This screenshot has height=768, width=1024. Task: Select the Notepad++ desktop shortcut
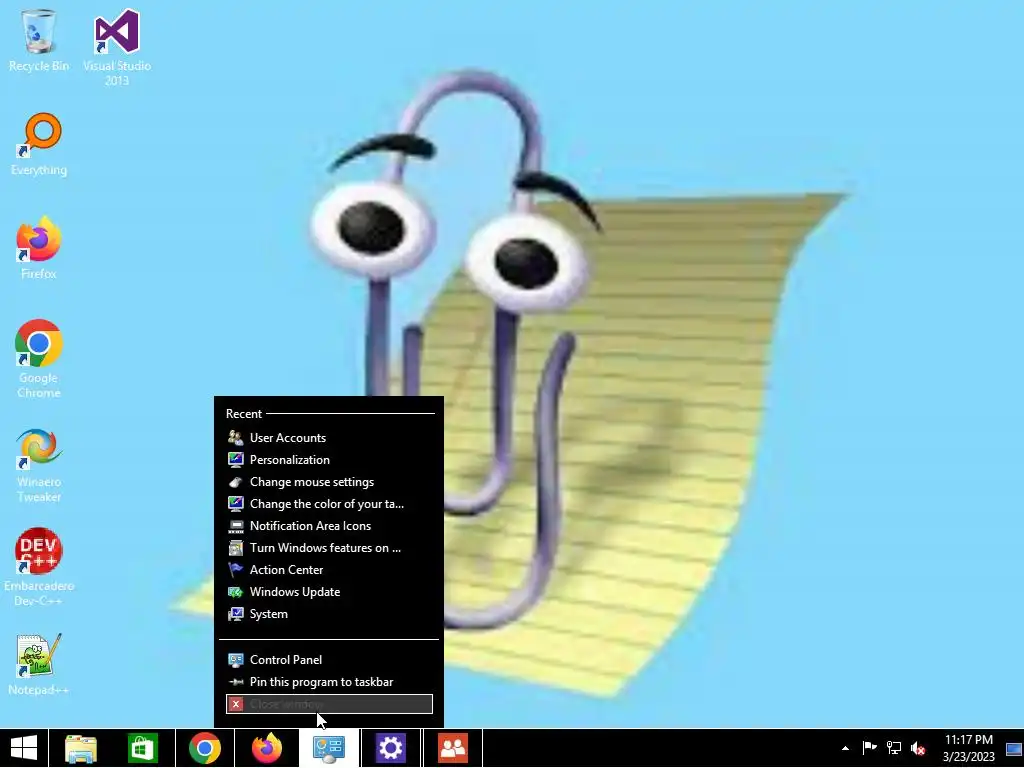coord(39,664)
